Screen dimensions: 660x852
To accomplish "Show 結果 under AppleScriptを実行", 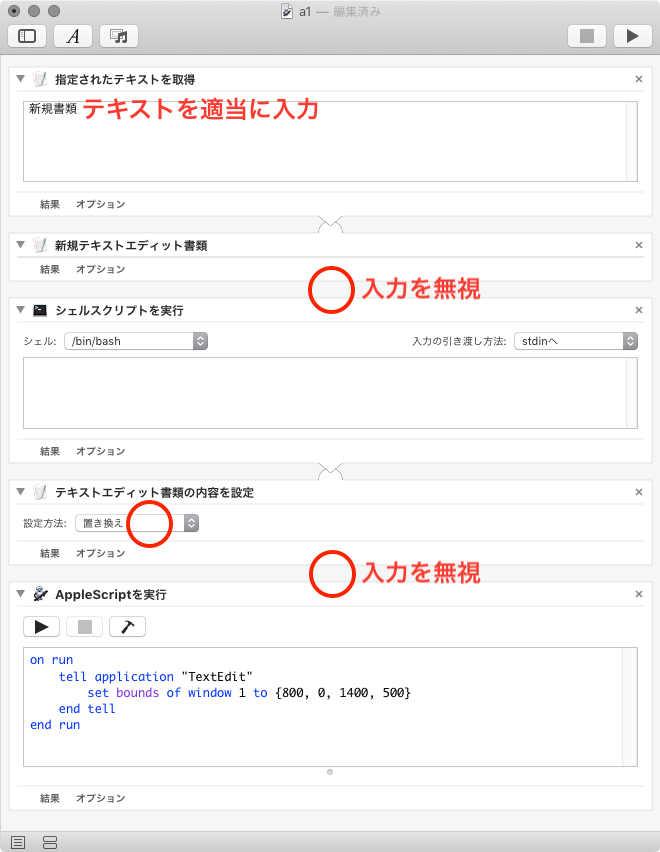I will 49,799.
